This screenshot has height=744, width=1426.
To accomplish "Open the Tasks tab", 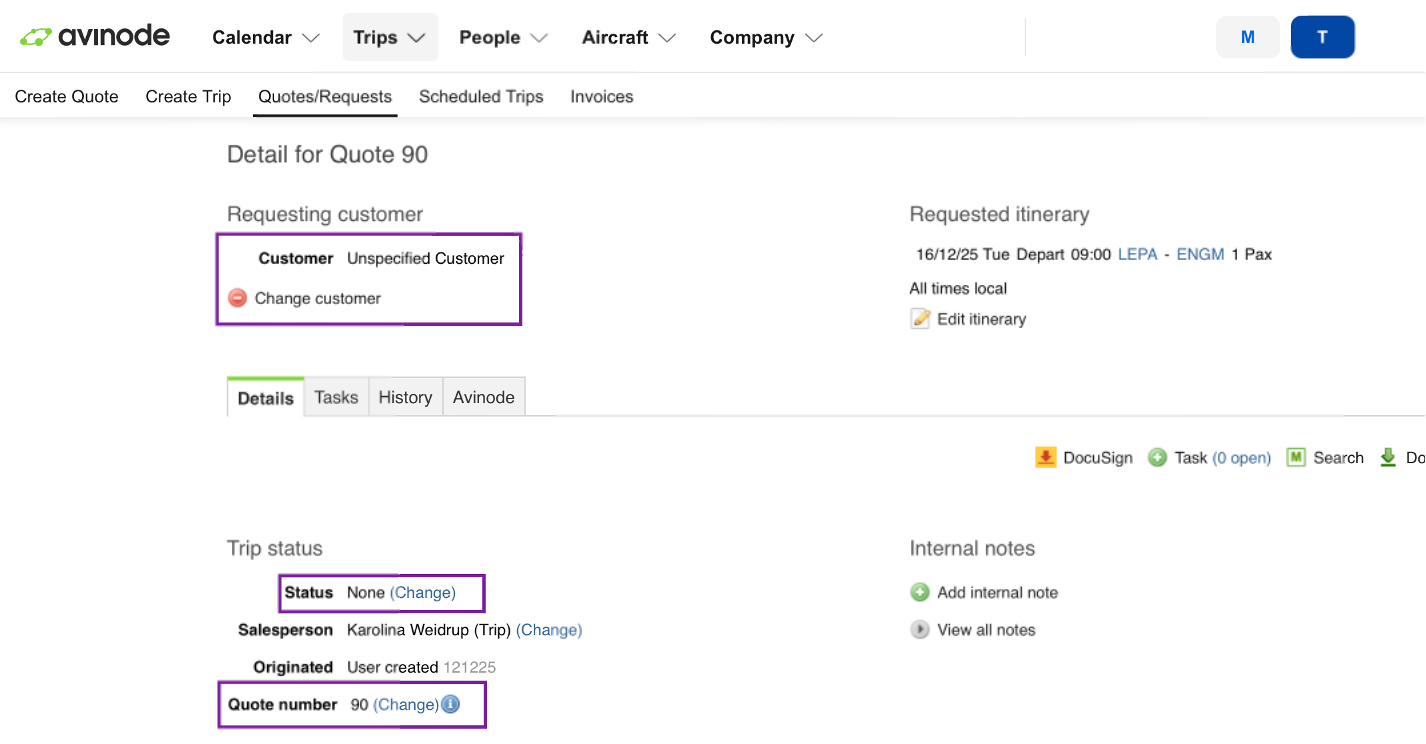I will click(x=336, y=397).
